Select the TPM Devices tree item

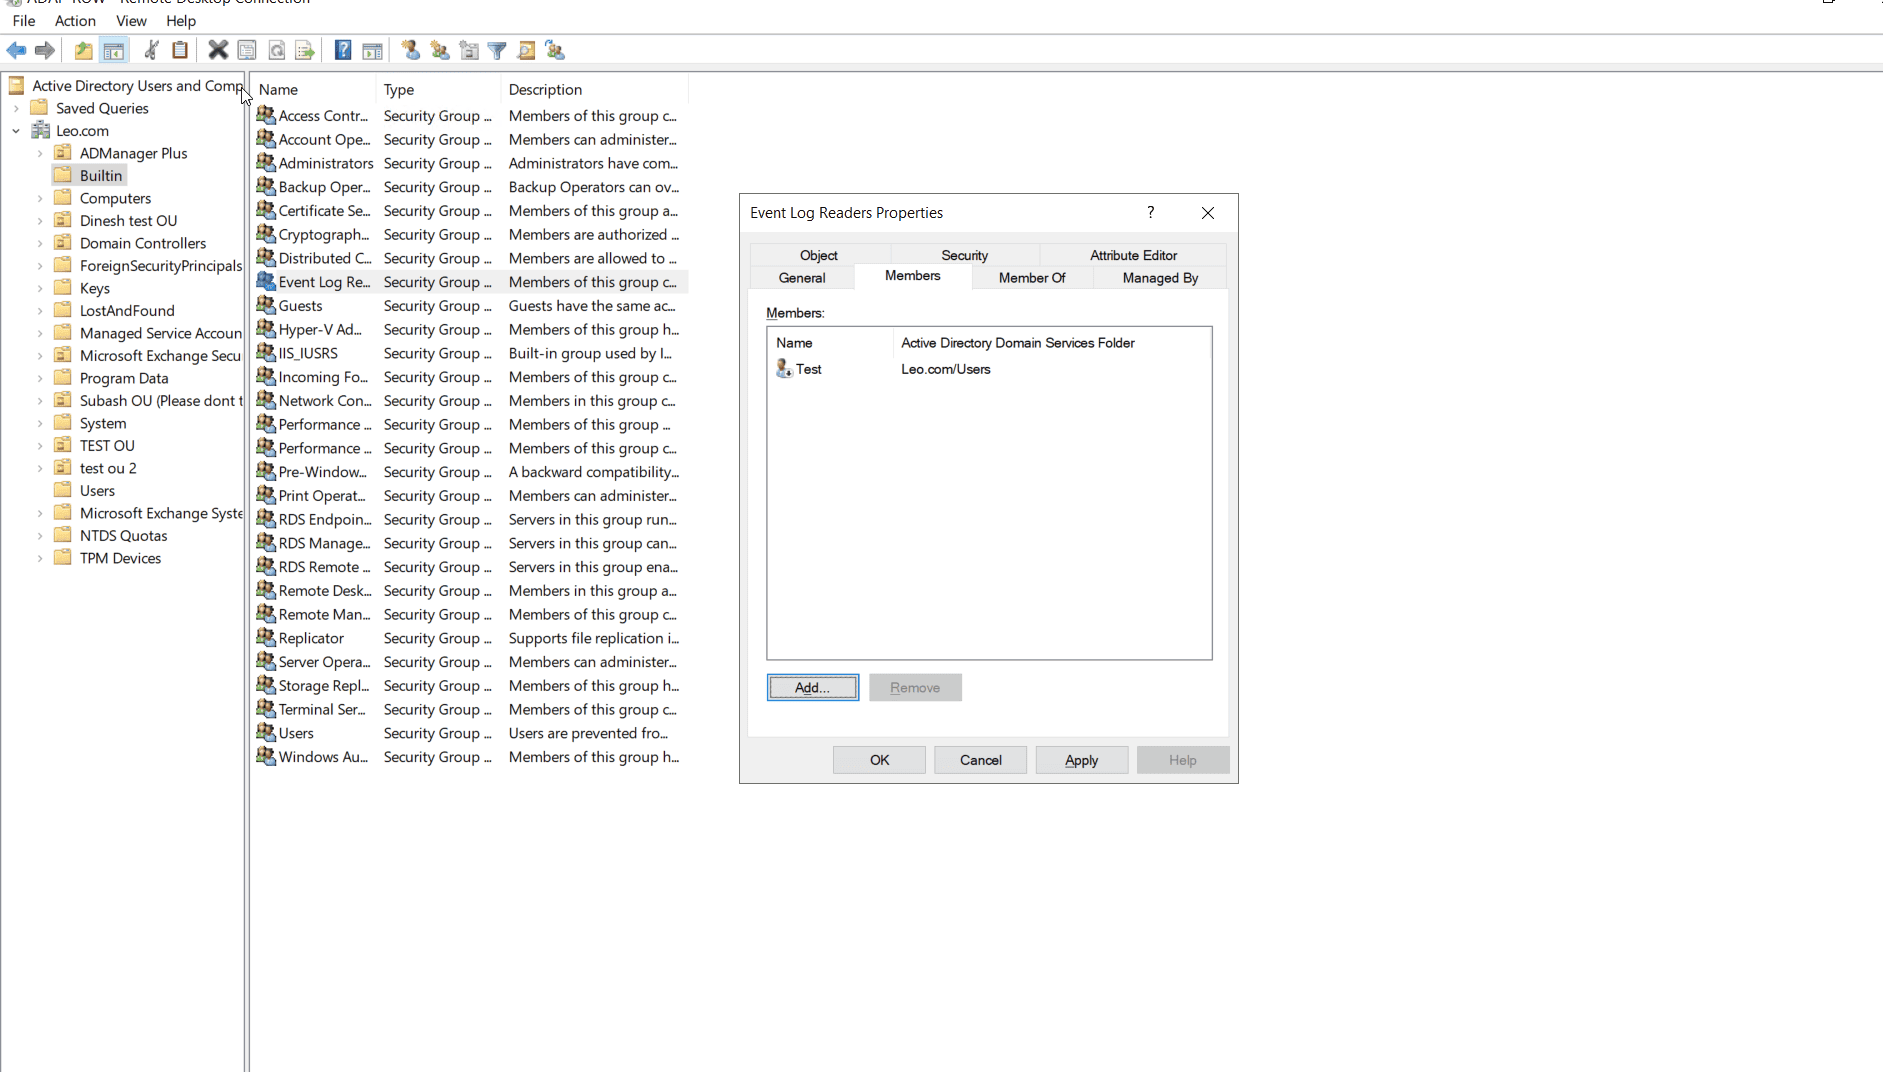(120, 558)
